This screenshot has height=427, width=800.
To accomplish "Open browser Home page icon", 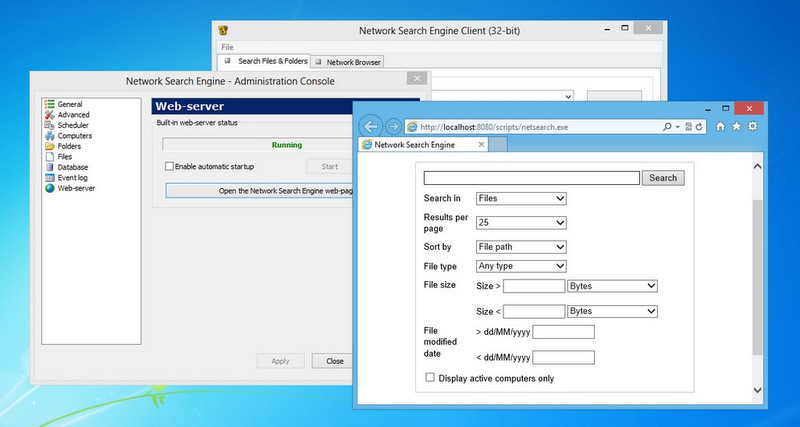I will click(x=720, y=127).
